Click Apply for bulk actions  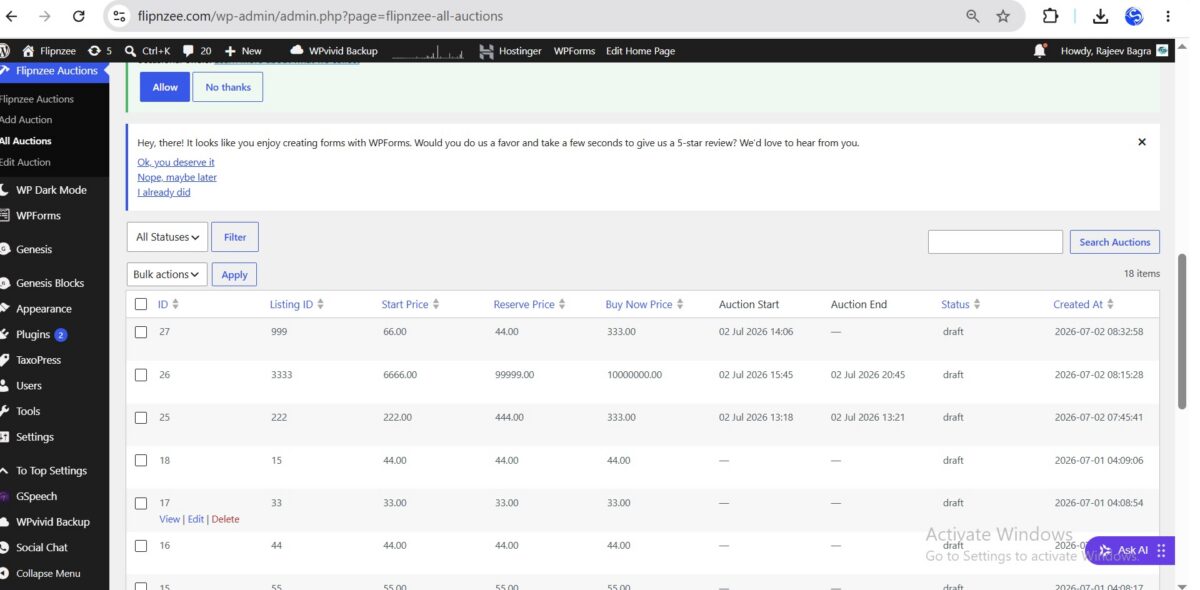pyautogui.click(x=234, y=274)
